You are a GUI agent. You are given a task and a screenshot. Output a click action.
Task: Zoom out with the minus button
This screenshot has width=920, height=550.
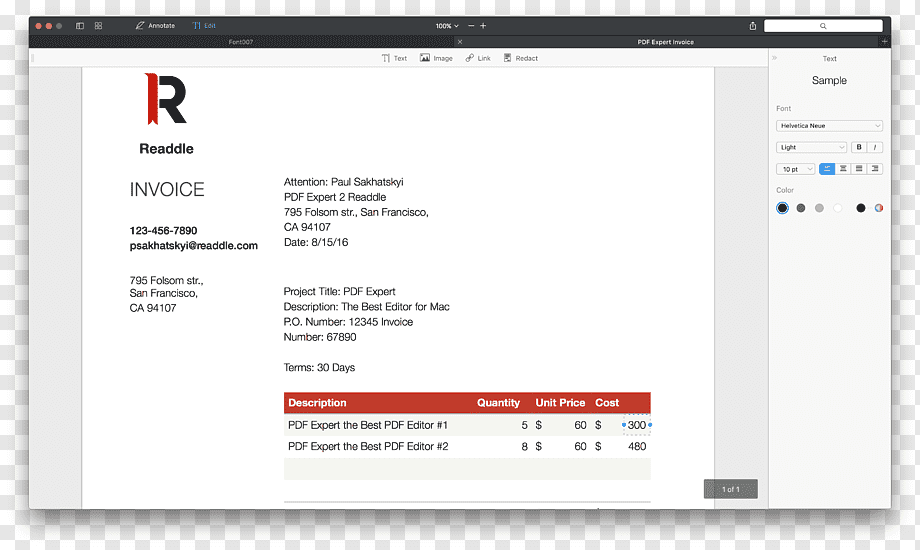pyautogui.click(x=471, y=26)
